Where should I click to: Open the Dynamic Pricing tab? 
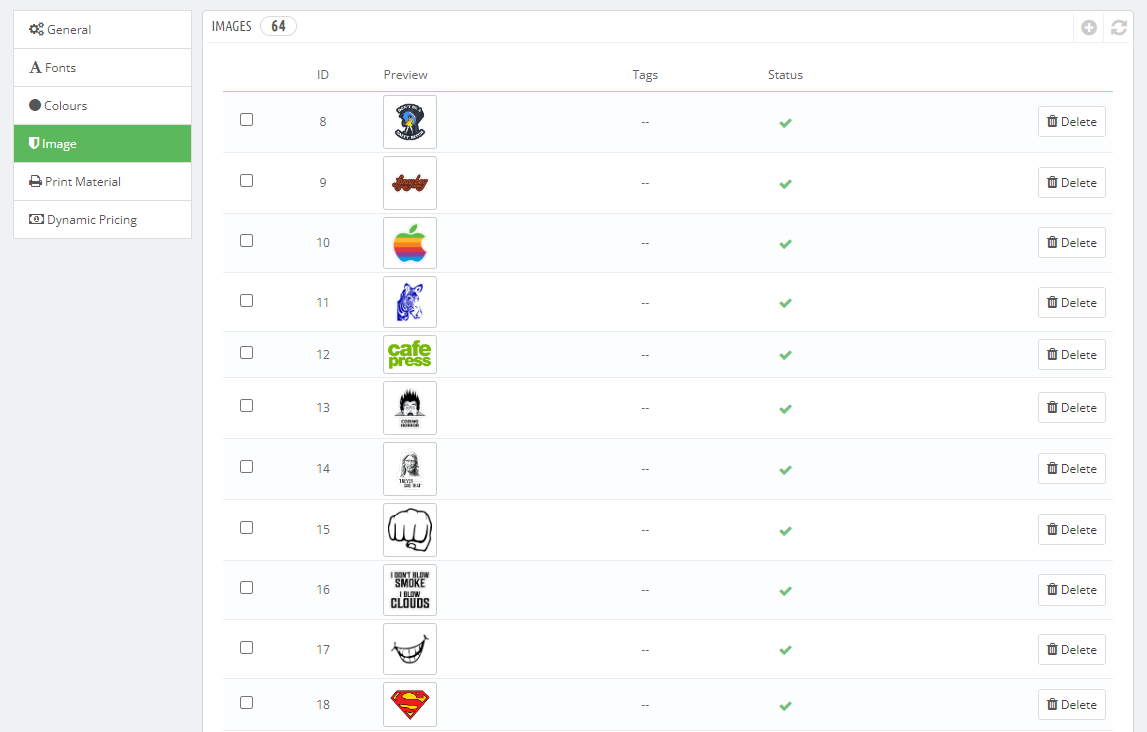coord(102,220)
